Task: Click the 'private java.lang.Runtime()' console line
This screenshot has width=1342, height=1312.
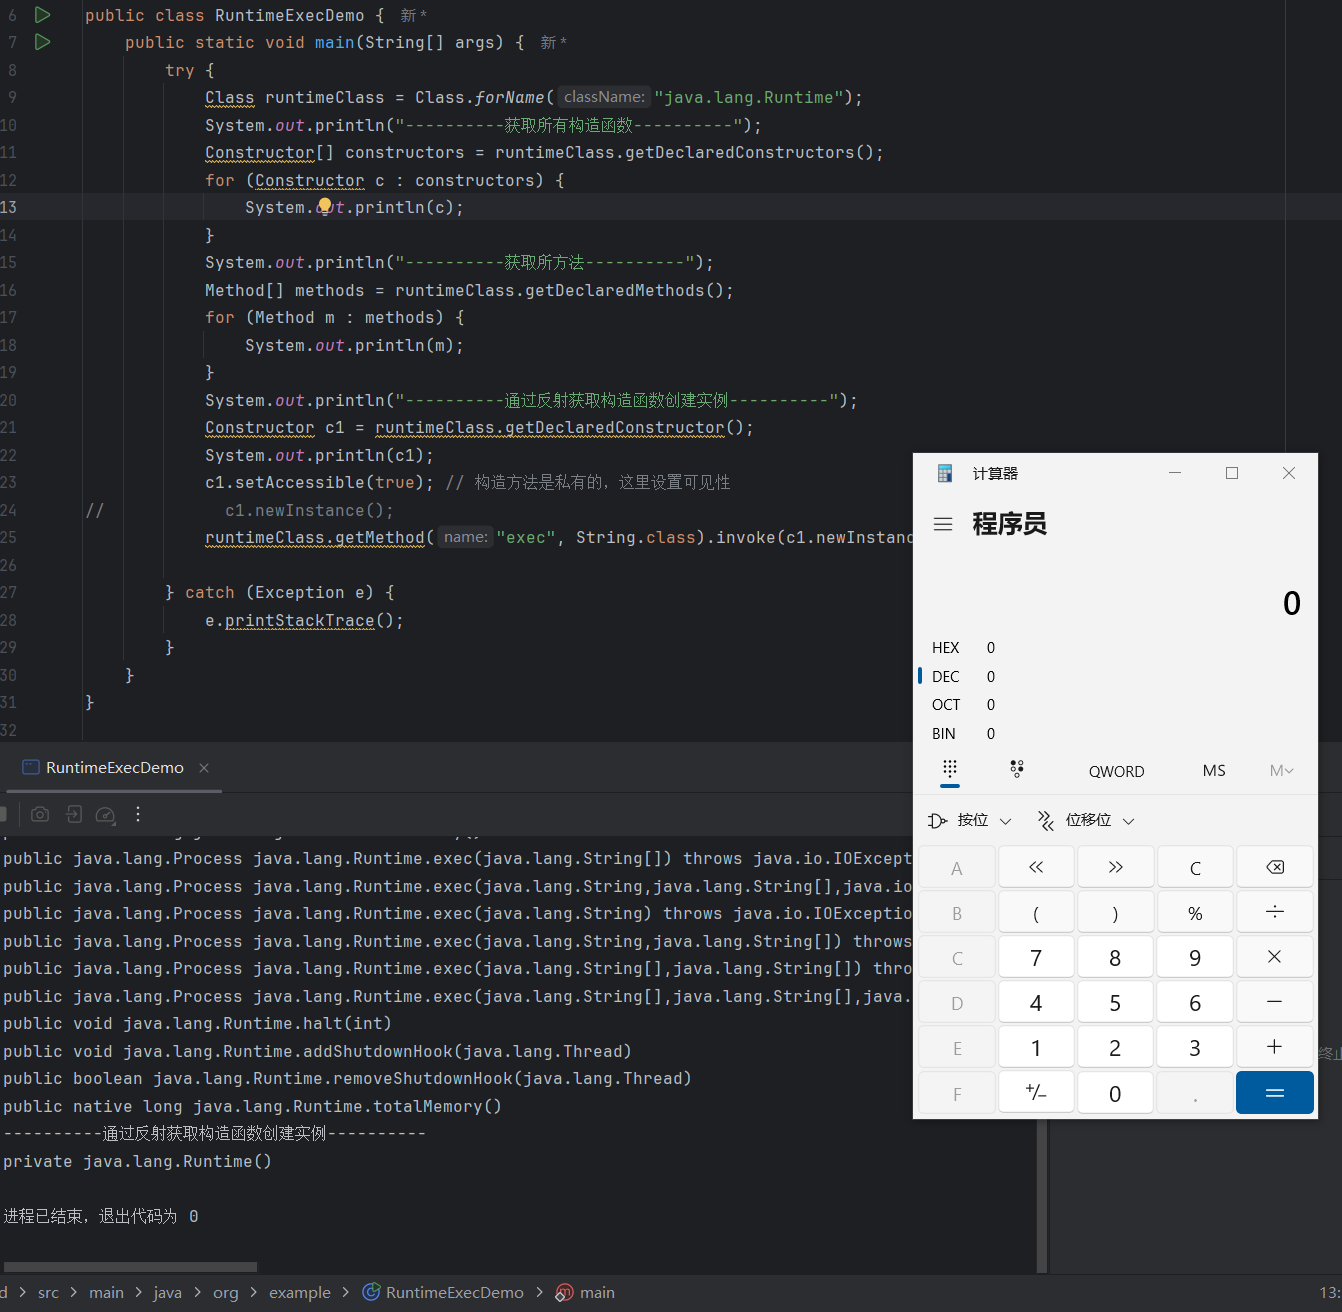Action: click(137, 1161)
